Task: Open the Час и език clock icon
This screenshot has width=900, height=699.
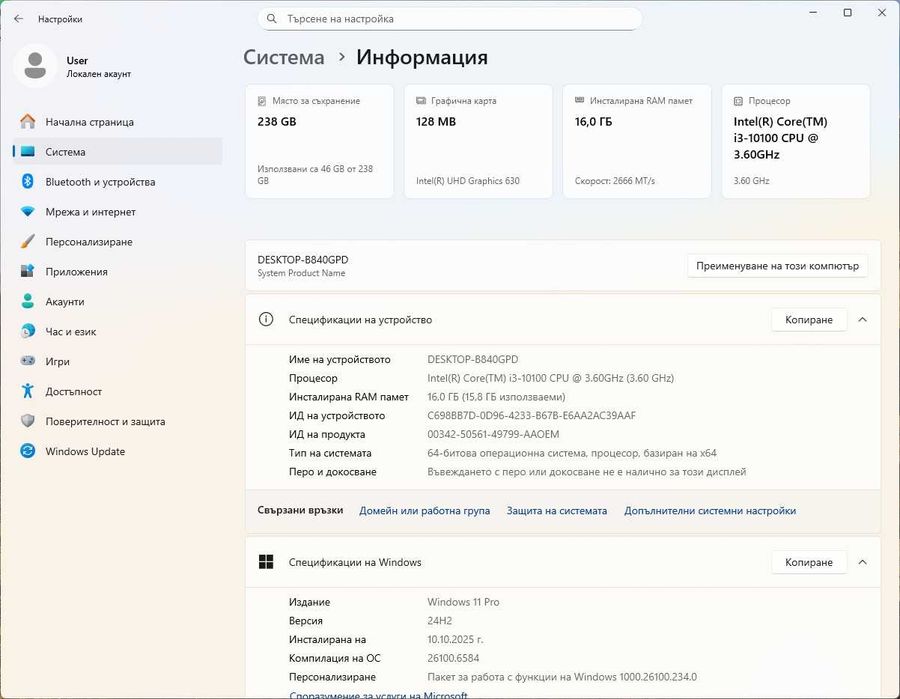Action: (x=28, y=331)
